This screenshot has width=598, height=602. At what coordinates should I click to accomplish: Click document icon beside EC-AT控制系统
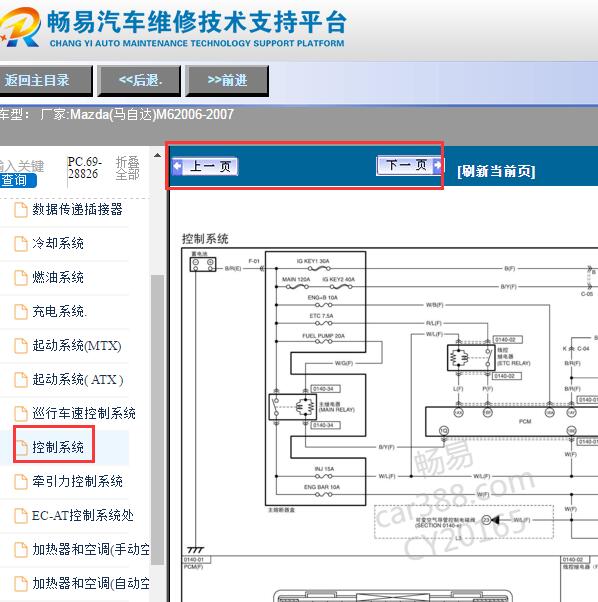tap(21, 516)
